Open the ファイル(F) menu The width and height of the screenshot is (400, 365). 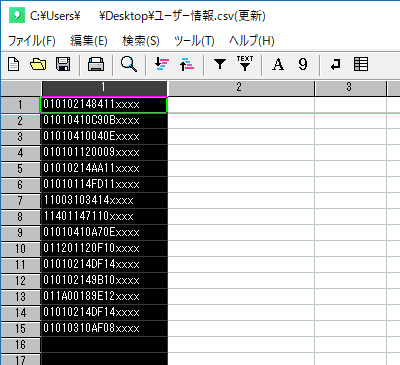pos(32,41)
